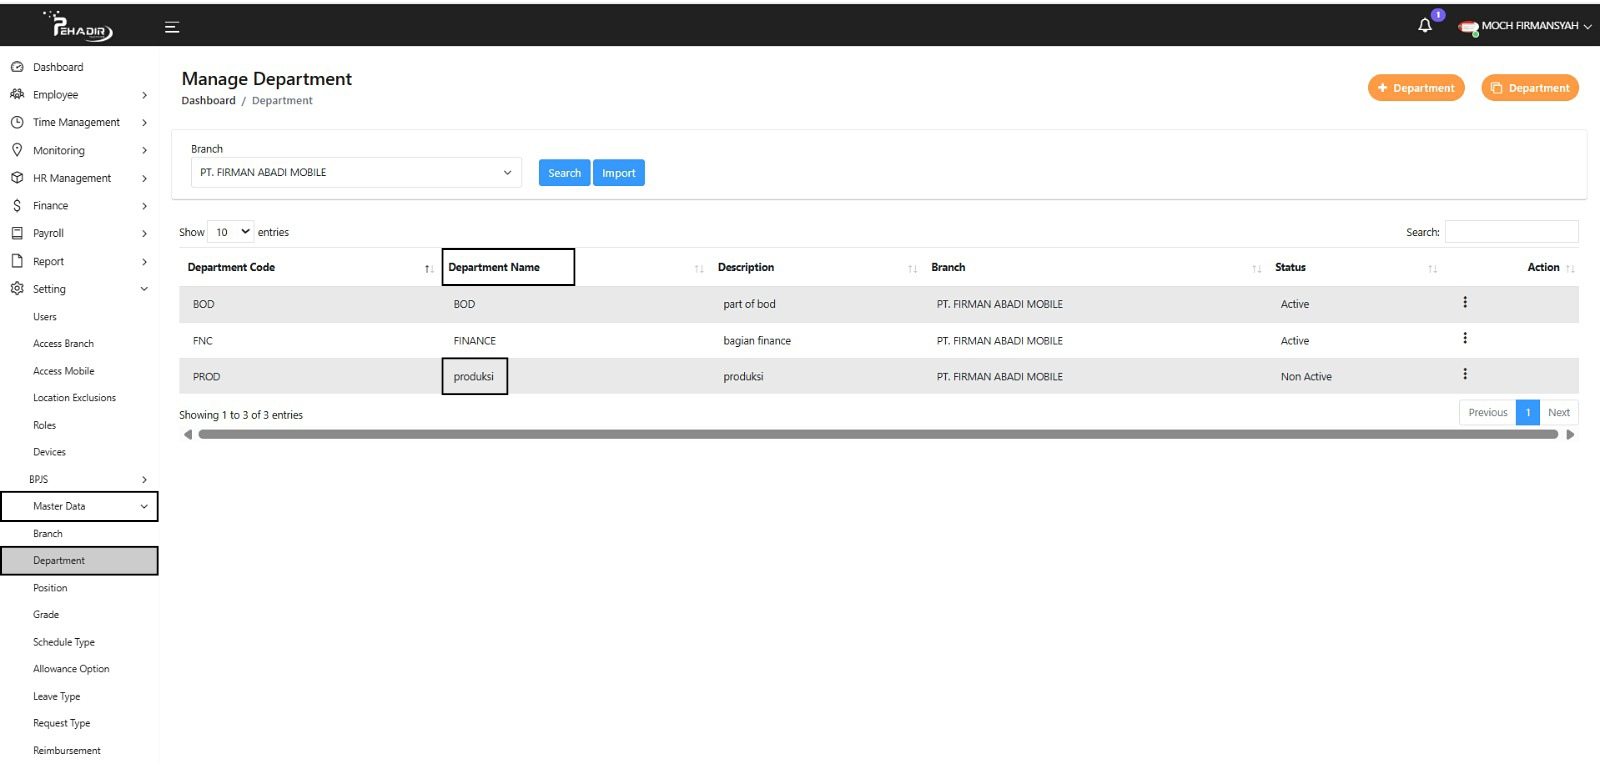Expand the Employee sidebar menu
1600x764 pixels.
79,95
